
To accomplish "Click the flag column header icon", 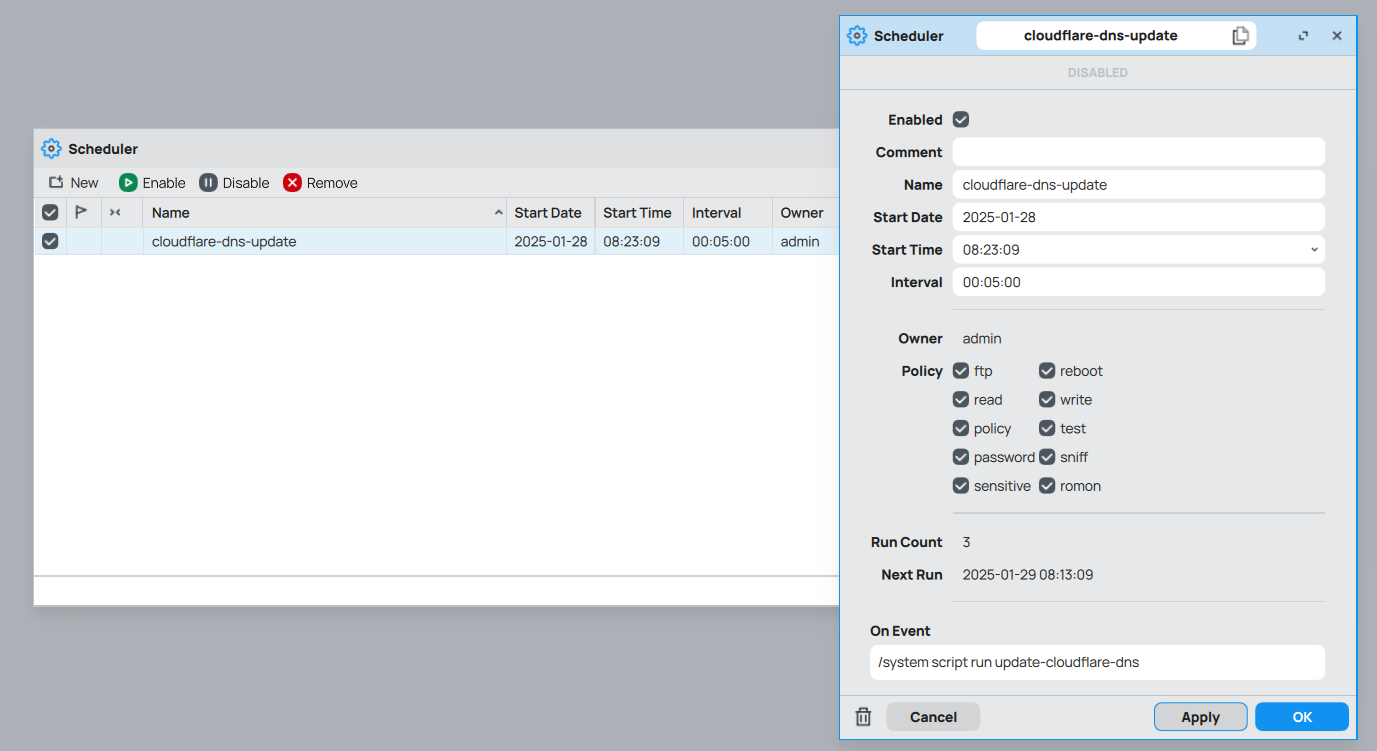I will (82, 212).
